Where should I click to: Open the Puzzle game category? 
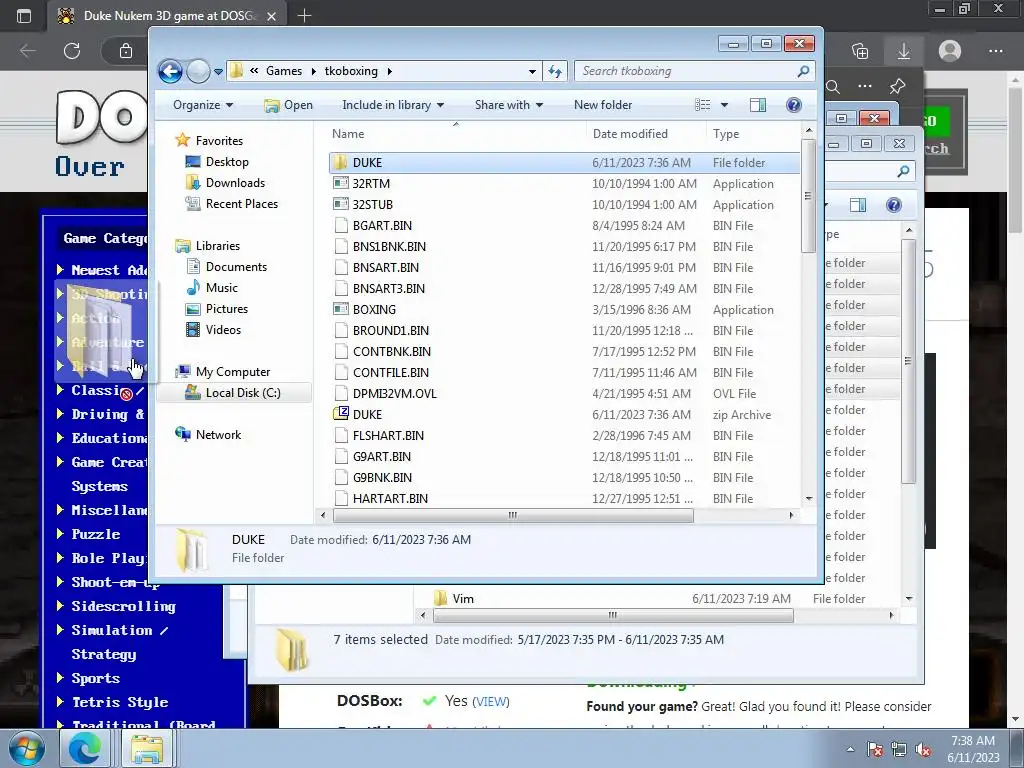96,534
